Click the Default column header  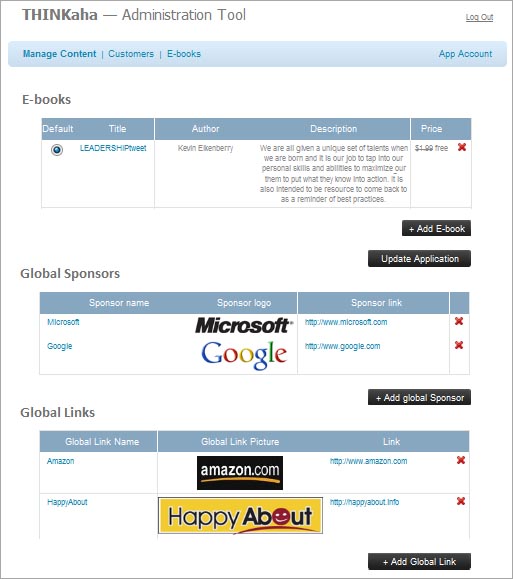tap(58, 129)
